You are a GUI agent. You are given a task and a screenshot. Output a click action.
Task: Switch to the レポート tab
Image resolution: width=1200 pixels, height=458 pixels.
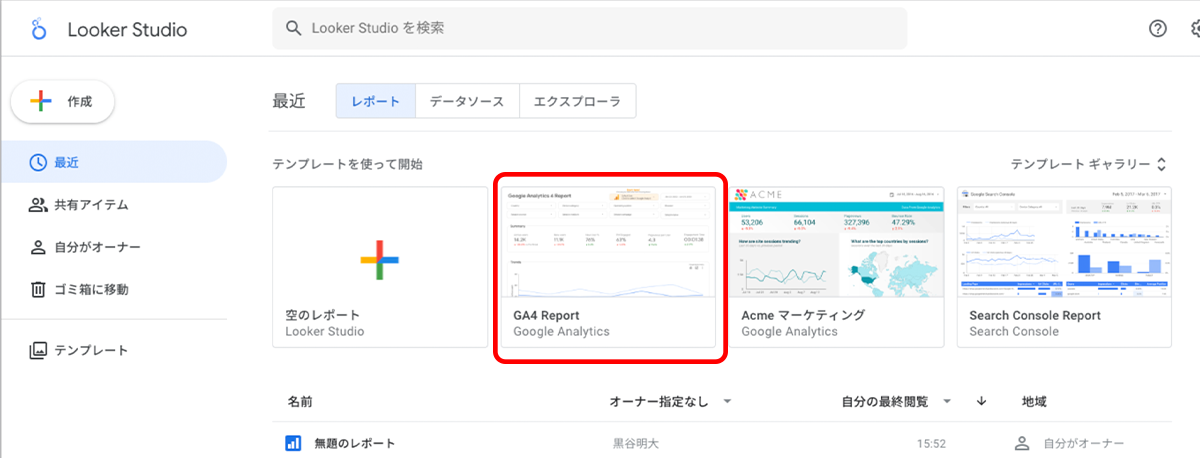pyautogui.click(x=375, y=101)
